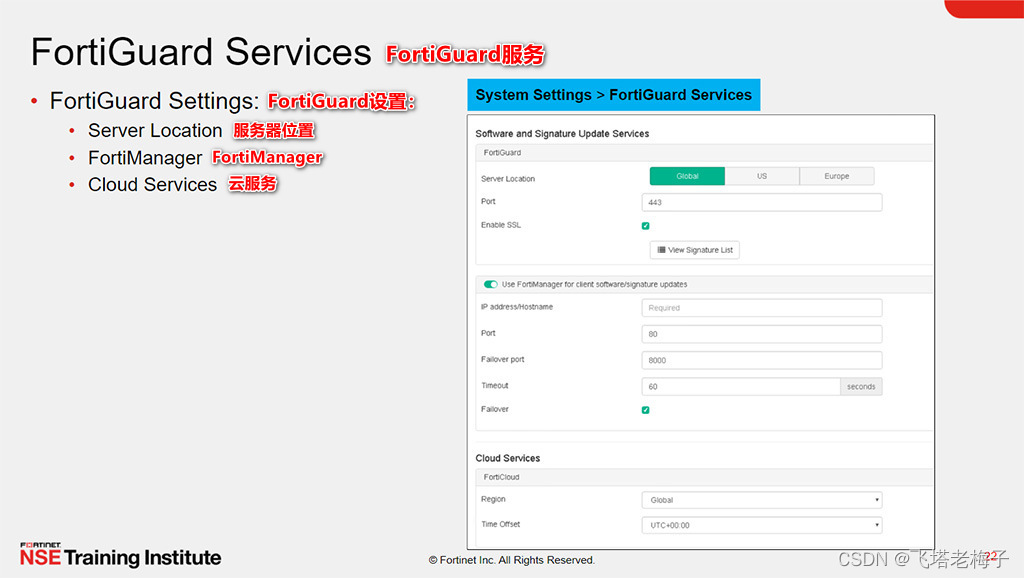
Task: Click the seconds unit label next to Timeout
Action: [861, 387]
